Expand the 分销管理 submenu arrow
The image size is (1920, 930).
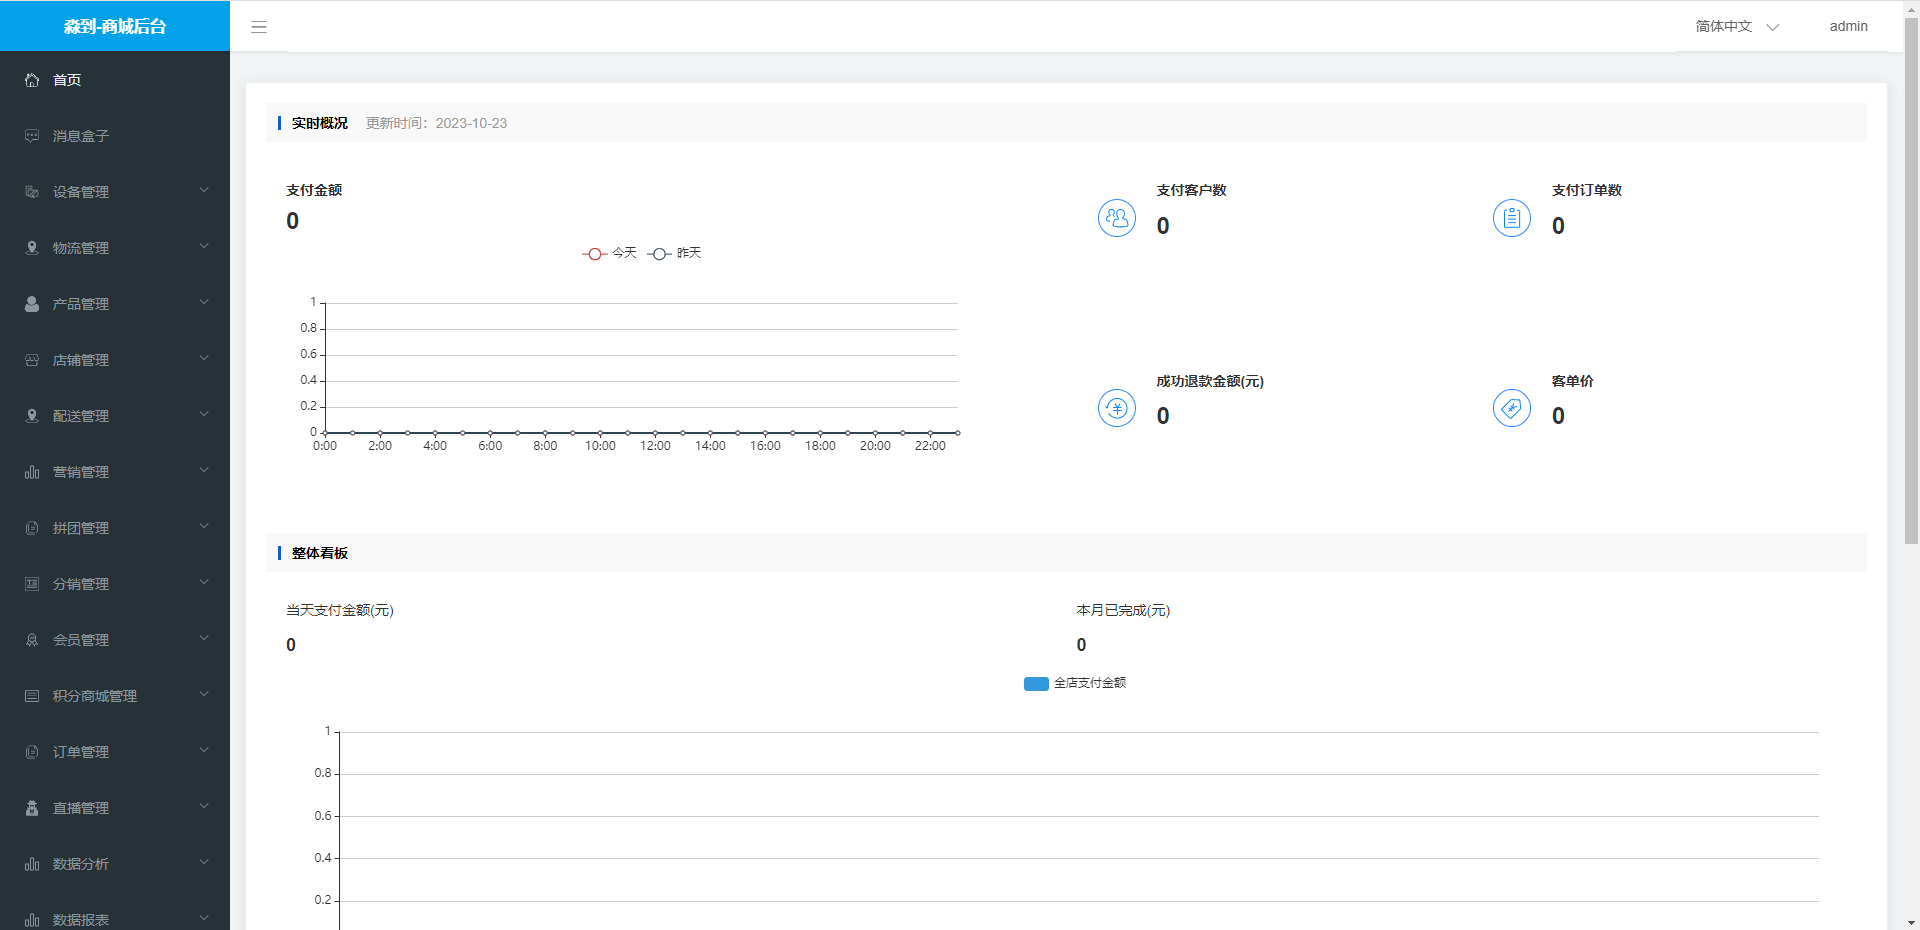coord(204,582)
